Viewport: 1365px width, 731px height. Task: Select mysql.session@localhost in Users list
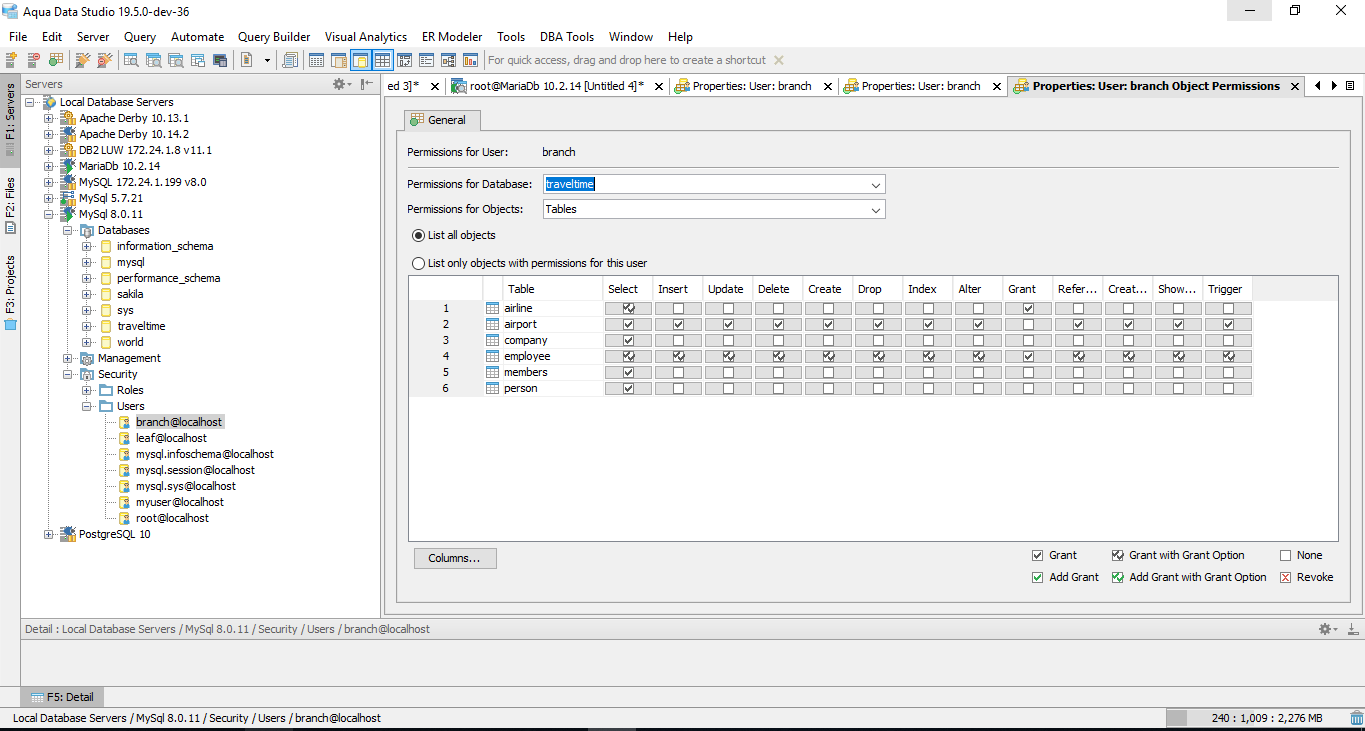[195, 470]
